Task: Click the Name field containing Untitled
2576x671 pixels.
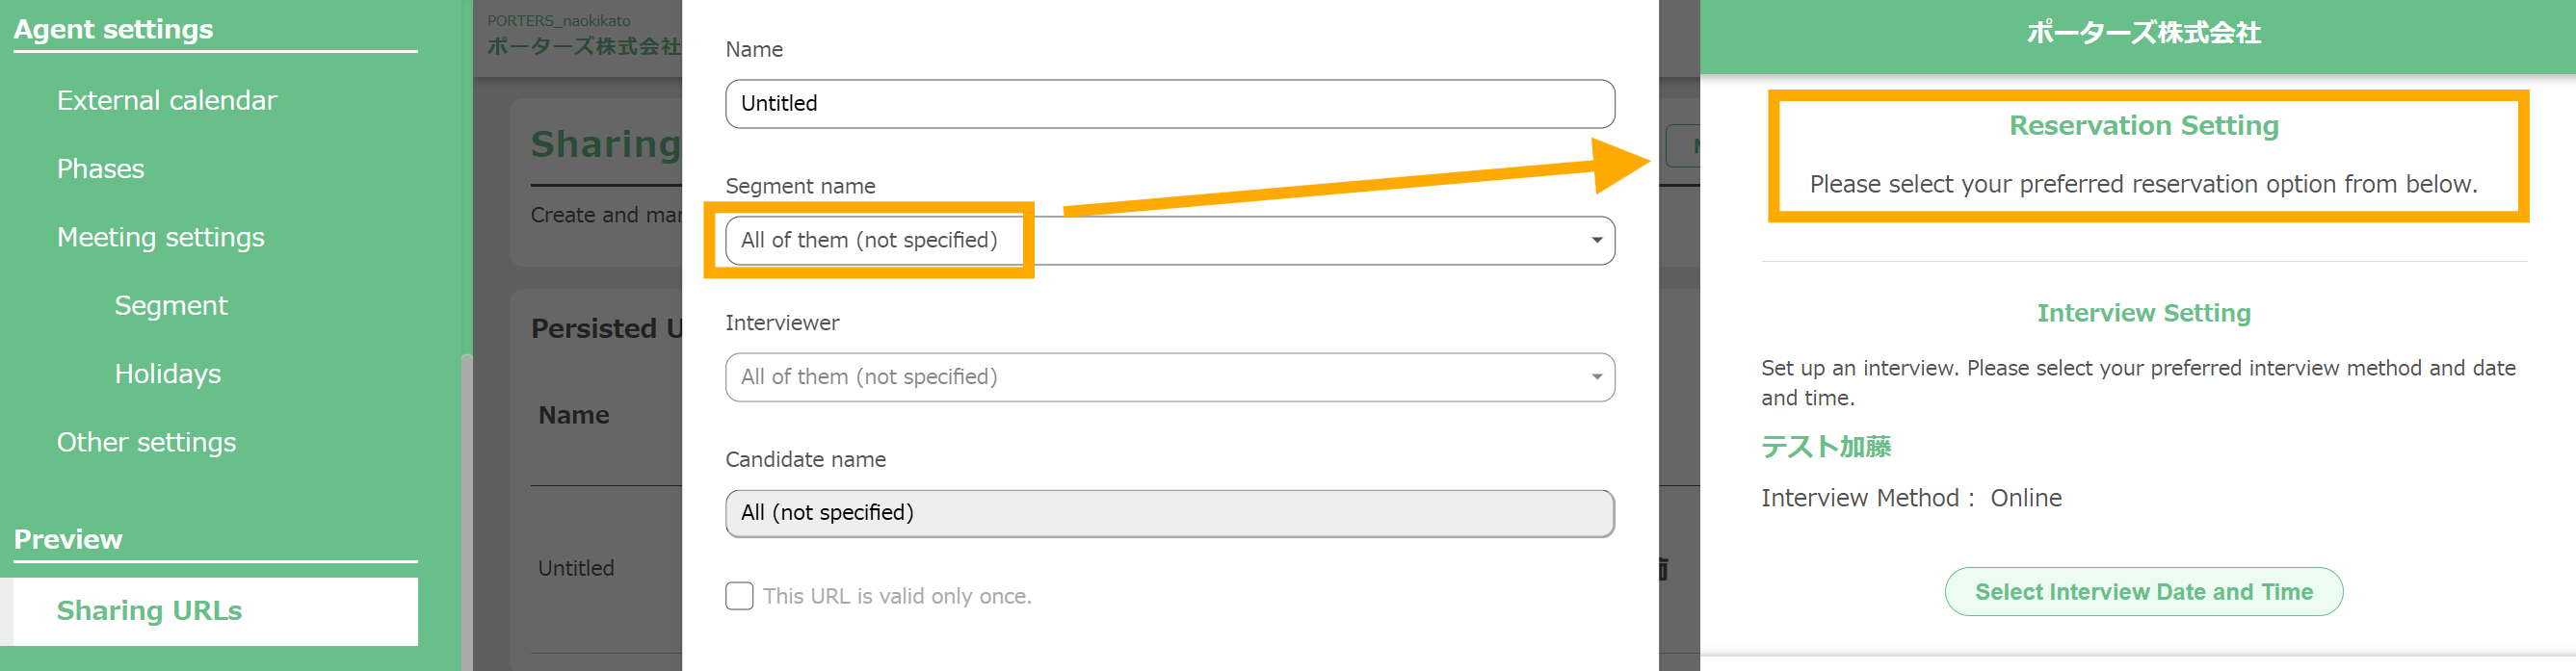Action: (x=1169, y=104)
